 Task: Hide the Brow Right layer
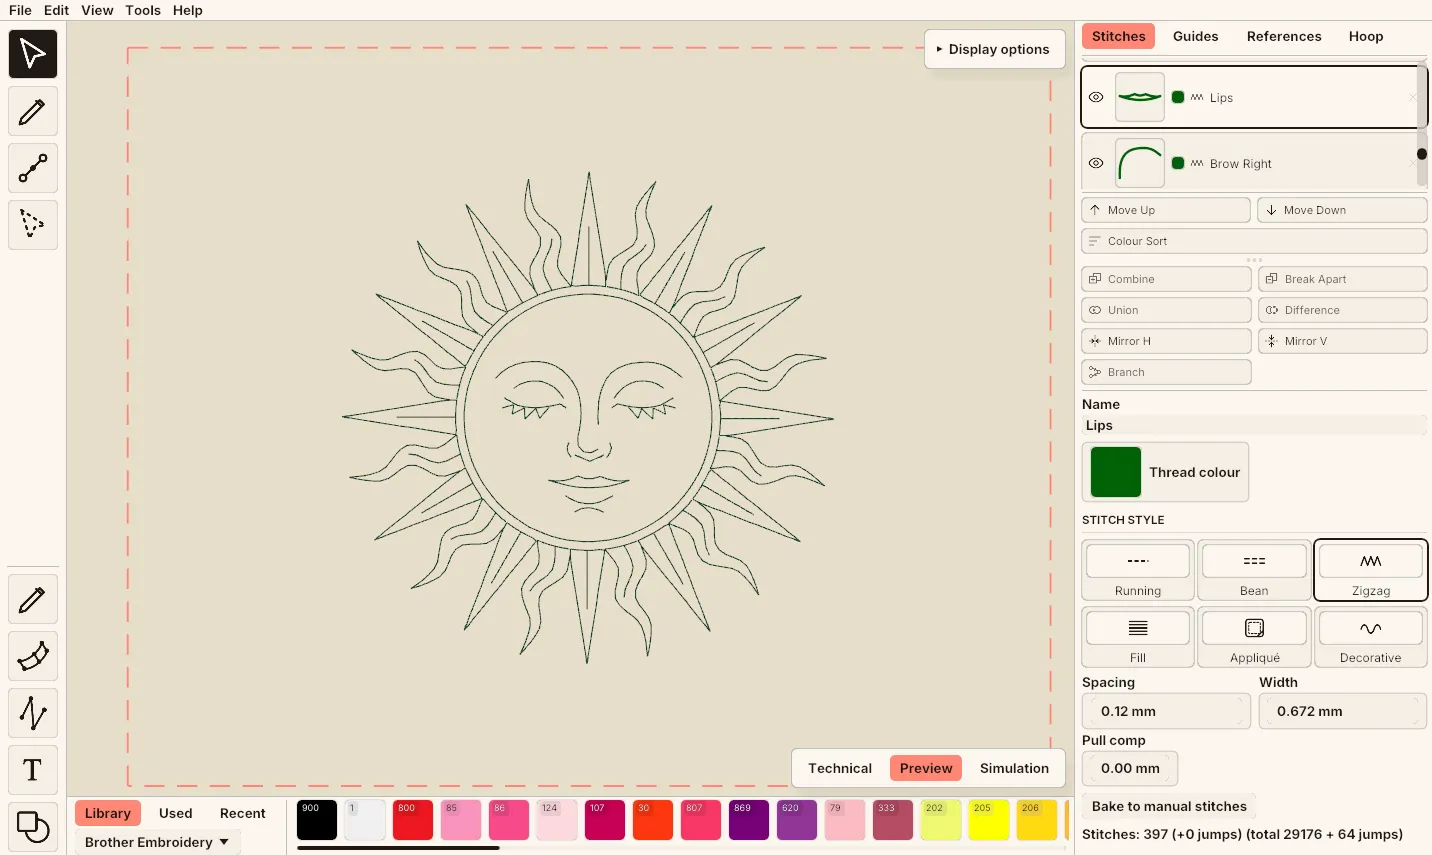[x=1096, y=163]
